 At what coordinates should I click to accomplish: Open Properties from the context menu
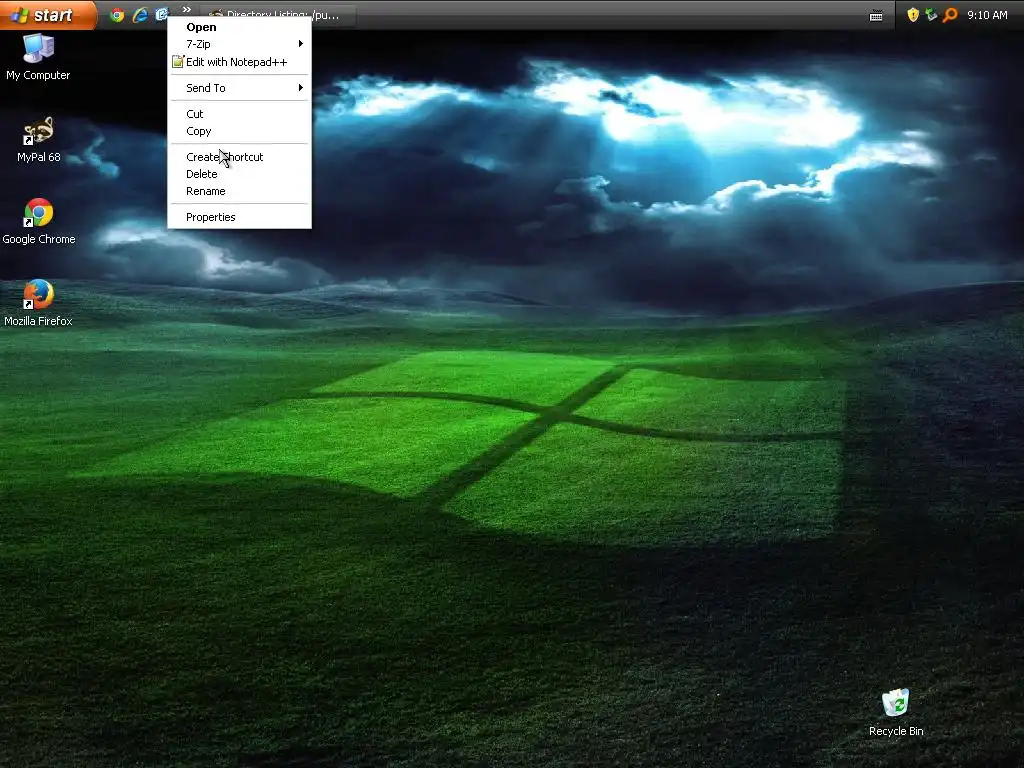(239, 217)
